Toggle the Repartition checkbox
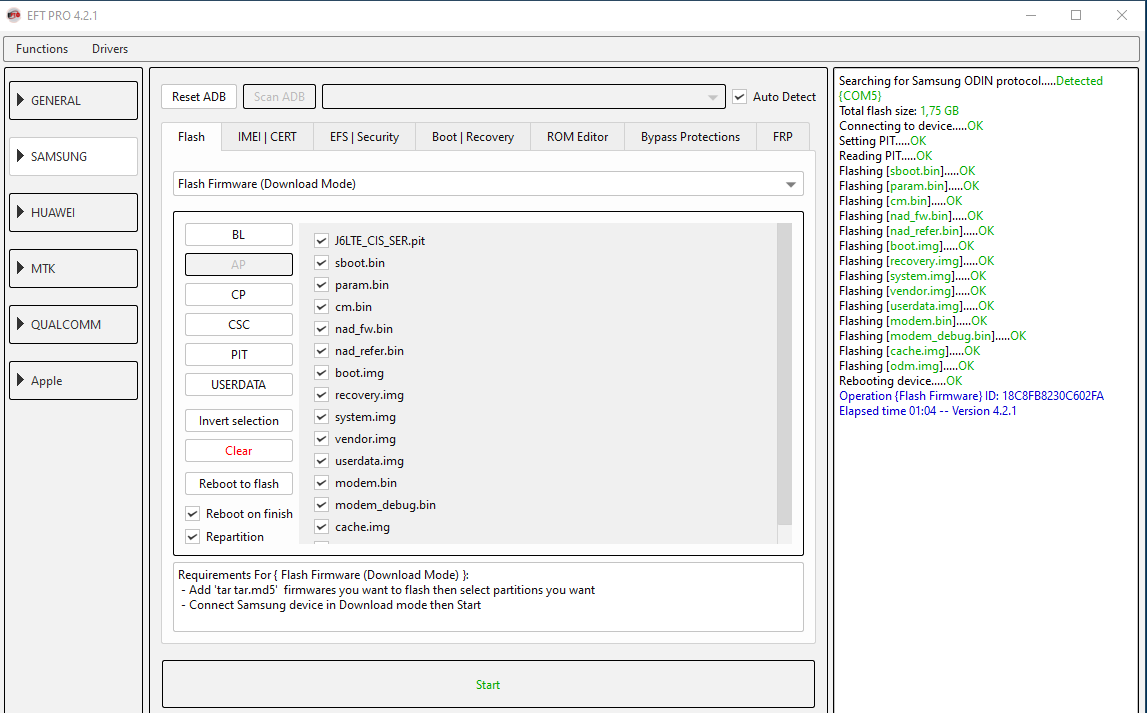 click(192, 537)
